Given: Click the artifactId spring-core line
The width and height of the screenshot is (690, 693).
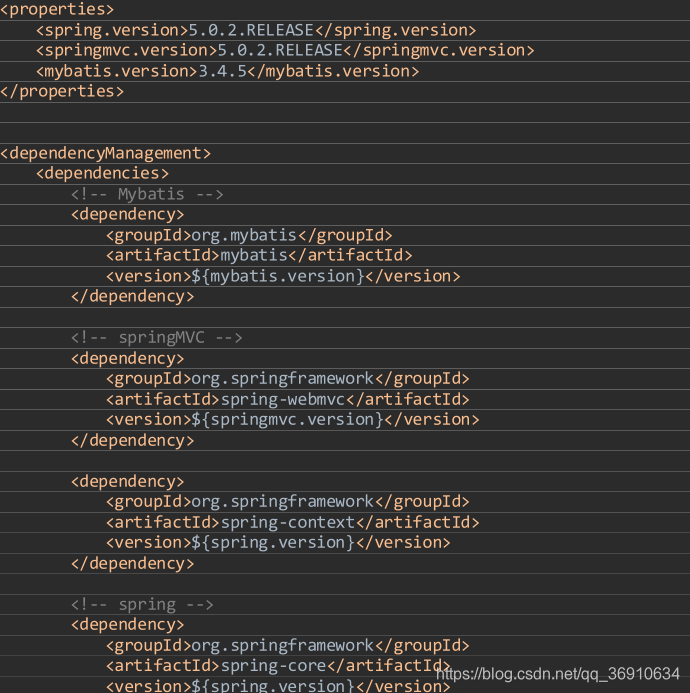Looking at the screenshot, I should point(278,666).
